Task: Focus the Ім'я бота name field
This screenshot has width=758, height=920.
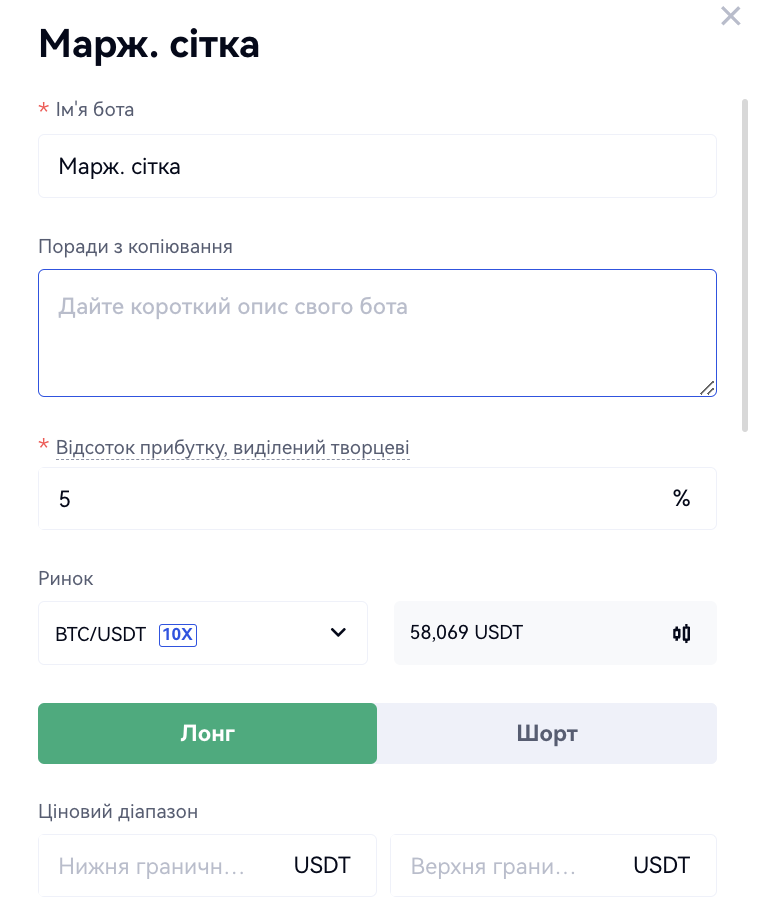Action: click(x=377, y=166)
